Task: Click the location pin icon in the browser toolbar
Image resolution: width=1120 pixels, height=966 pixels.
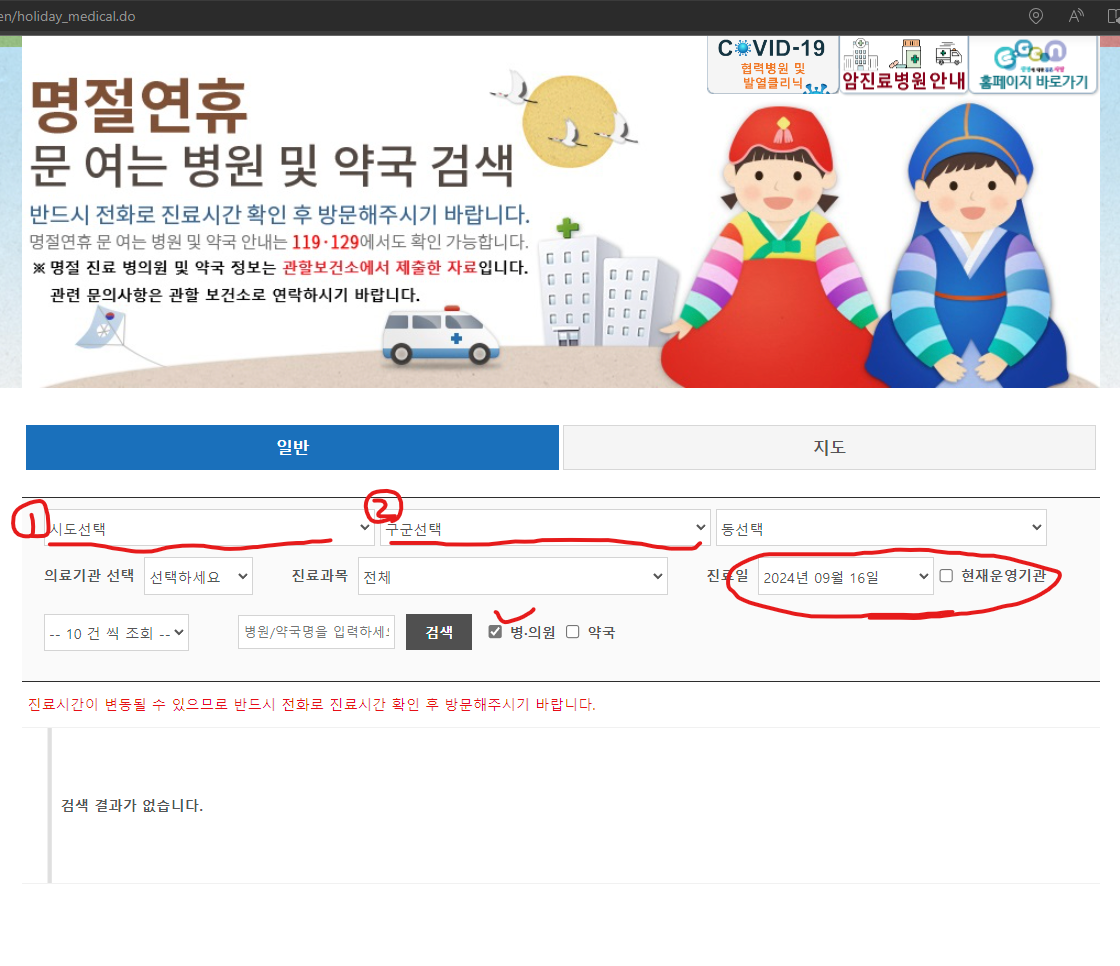Action: (1035, 15)
